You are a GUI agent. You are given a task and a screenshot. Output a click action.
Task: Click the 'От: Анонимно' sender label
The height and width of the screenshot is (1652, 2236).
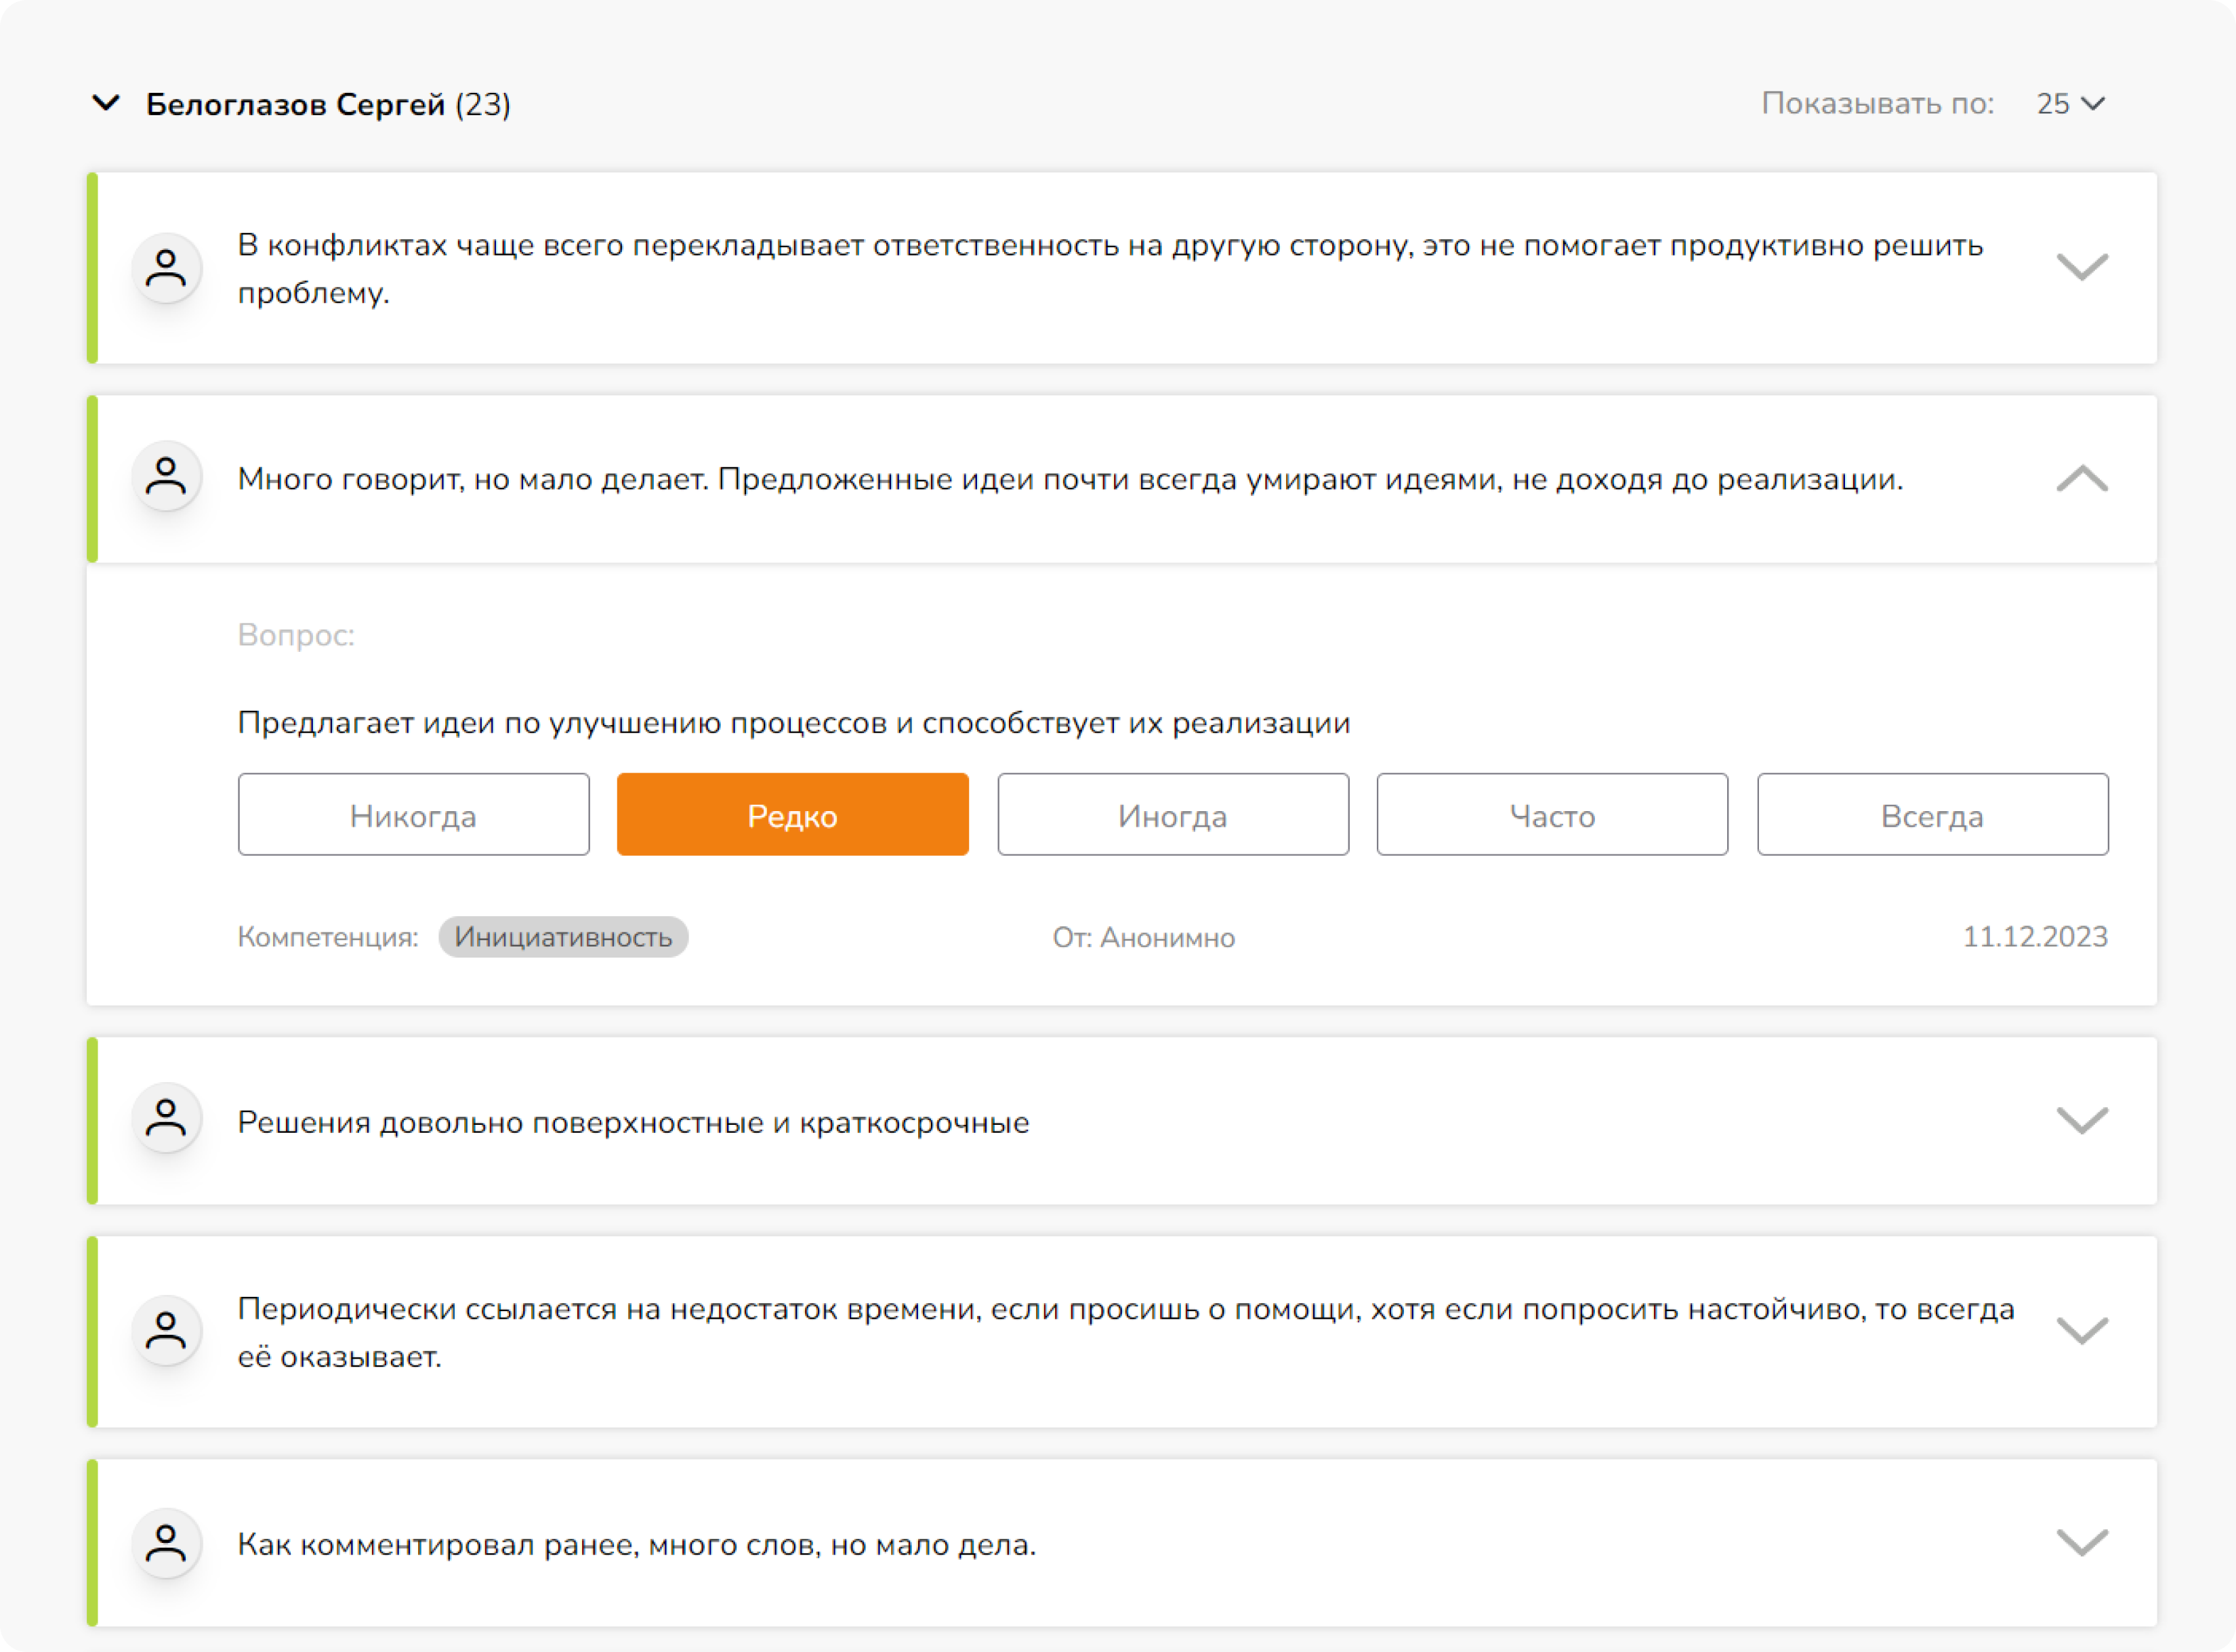click(x=1143, y=937)
